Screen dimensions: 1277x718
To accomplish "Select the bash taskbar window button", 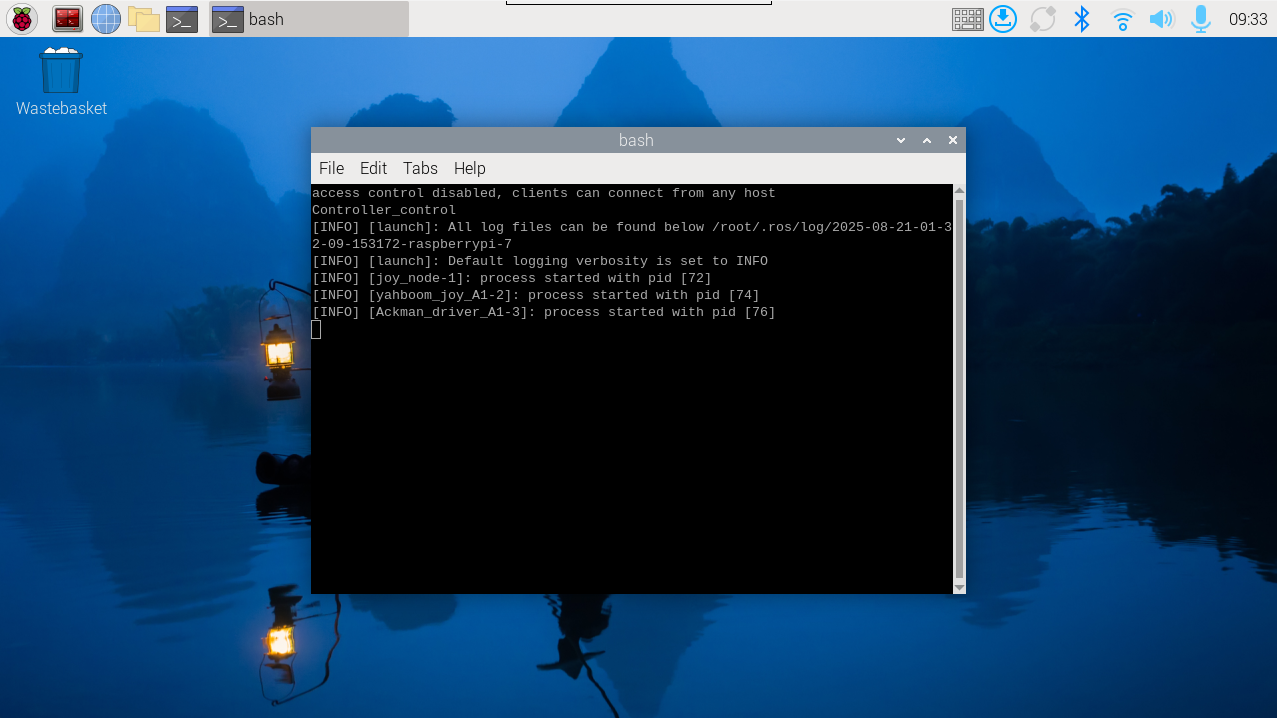I will 308,19.
